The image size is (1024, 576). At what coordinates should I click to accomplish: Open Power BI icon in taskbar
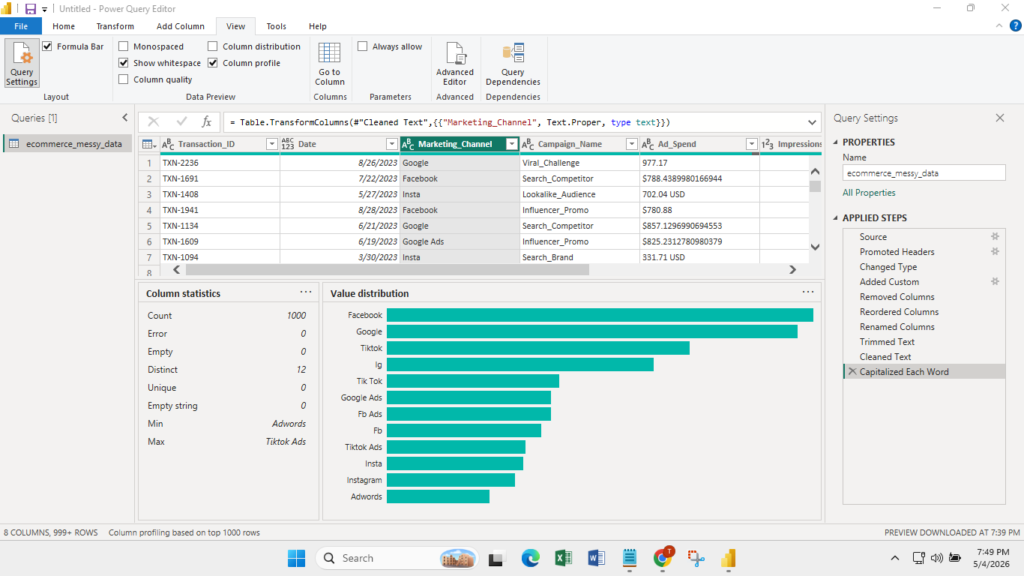pos(728,558)
